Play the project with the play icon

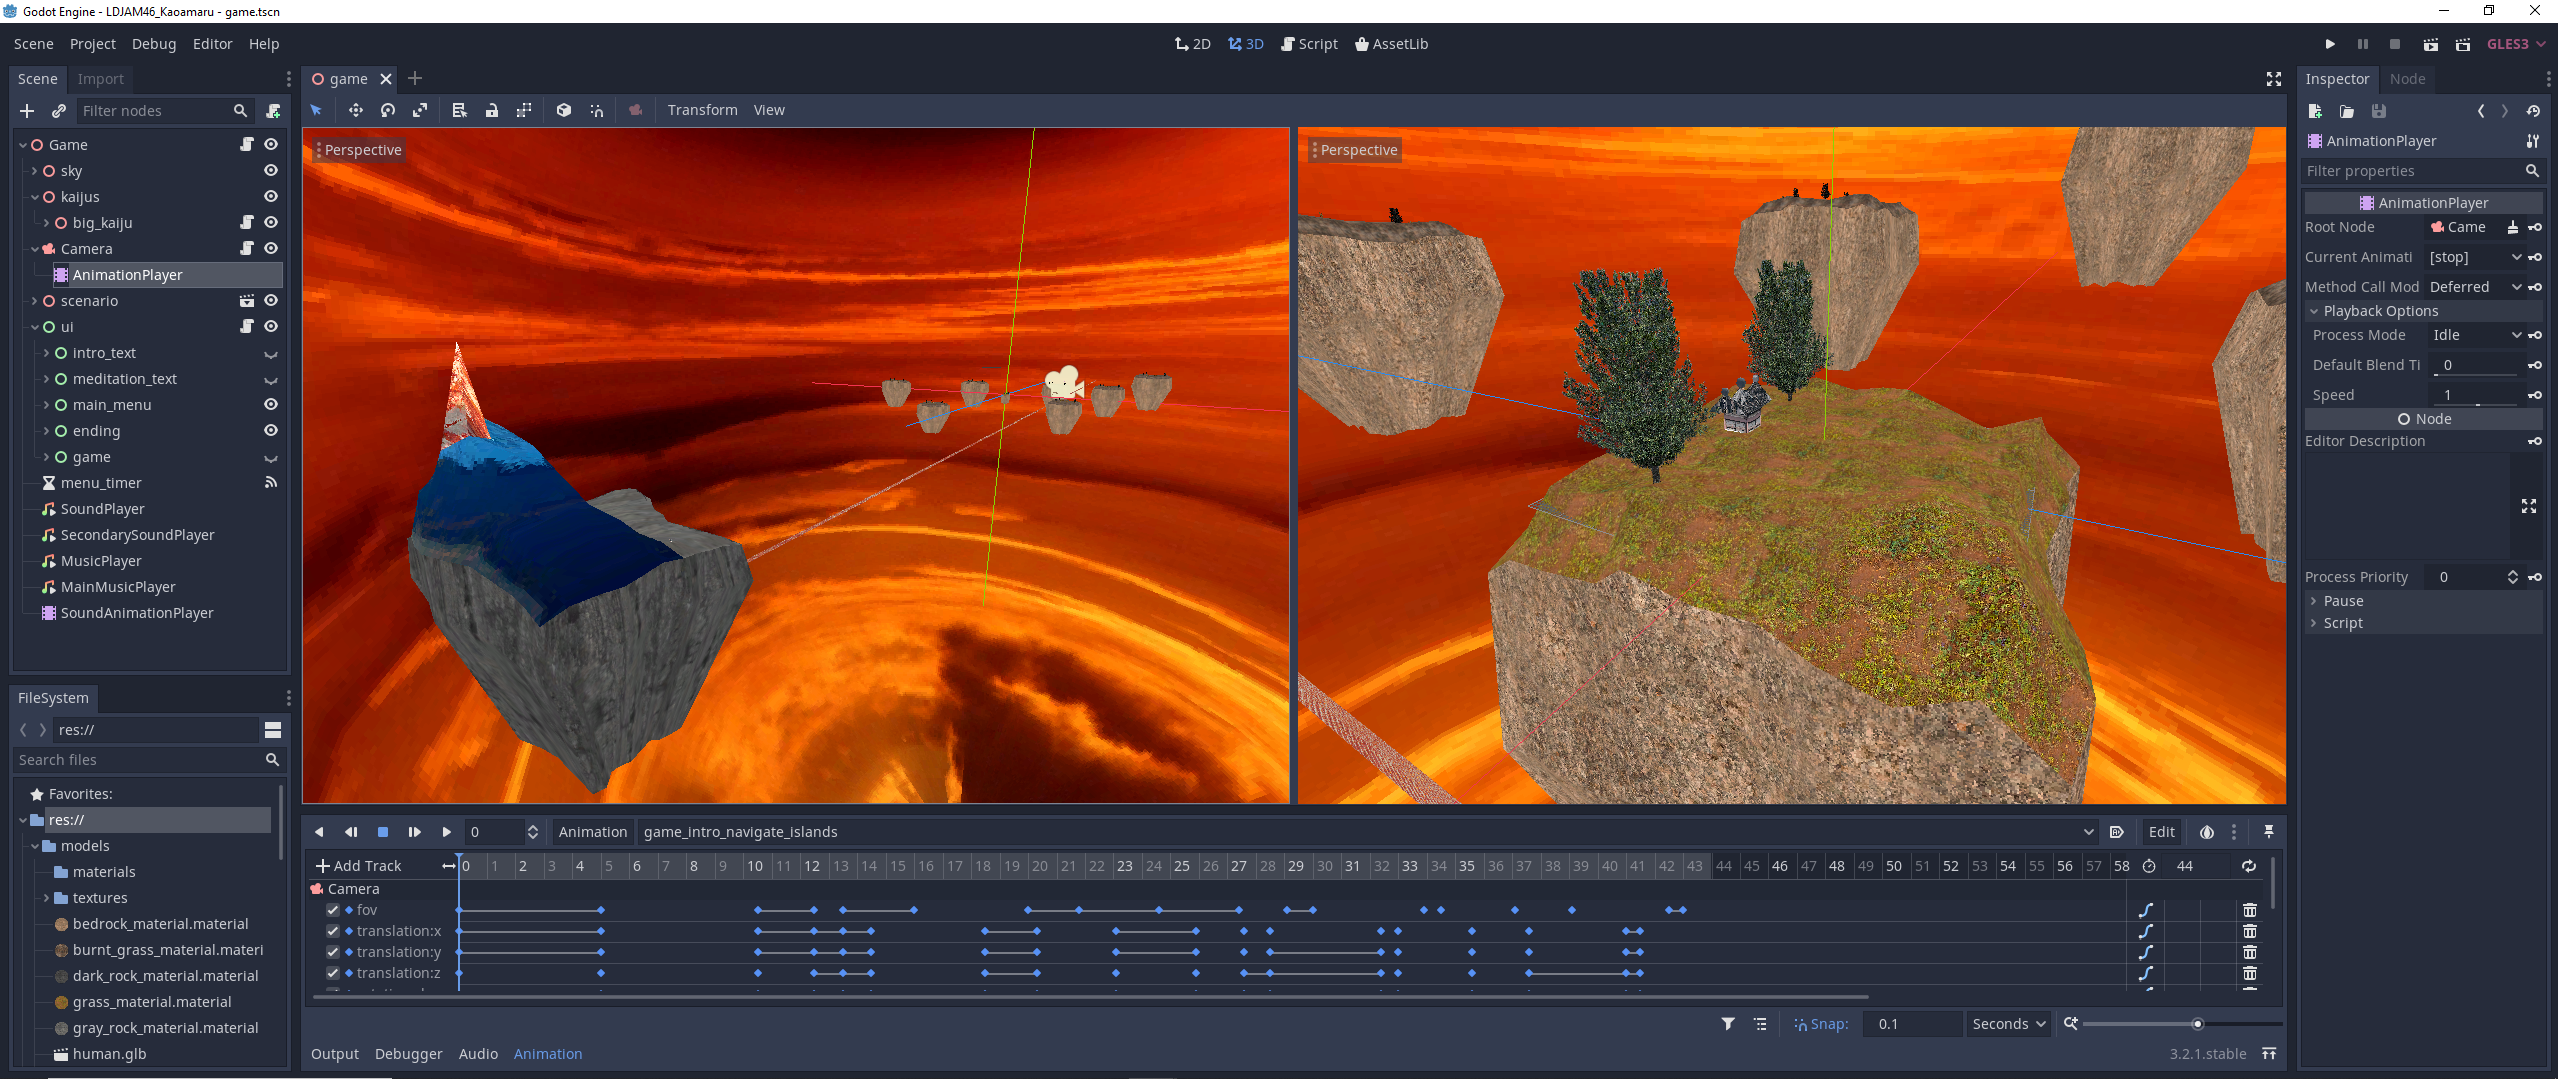[2330, 44]
